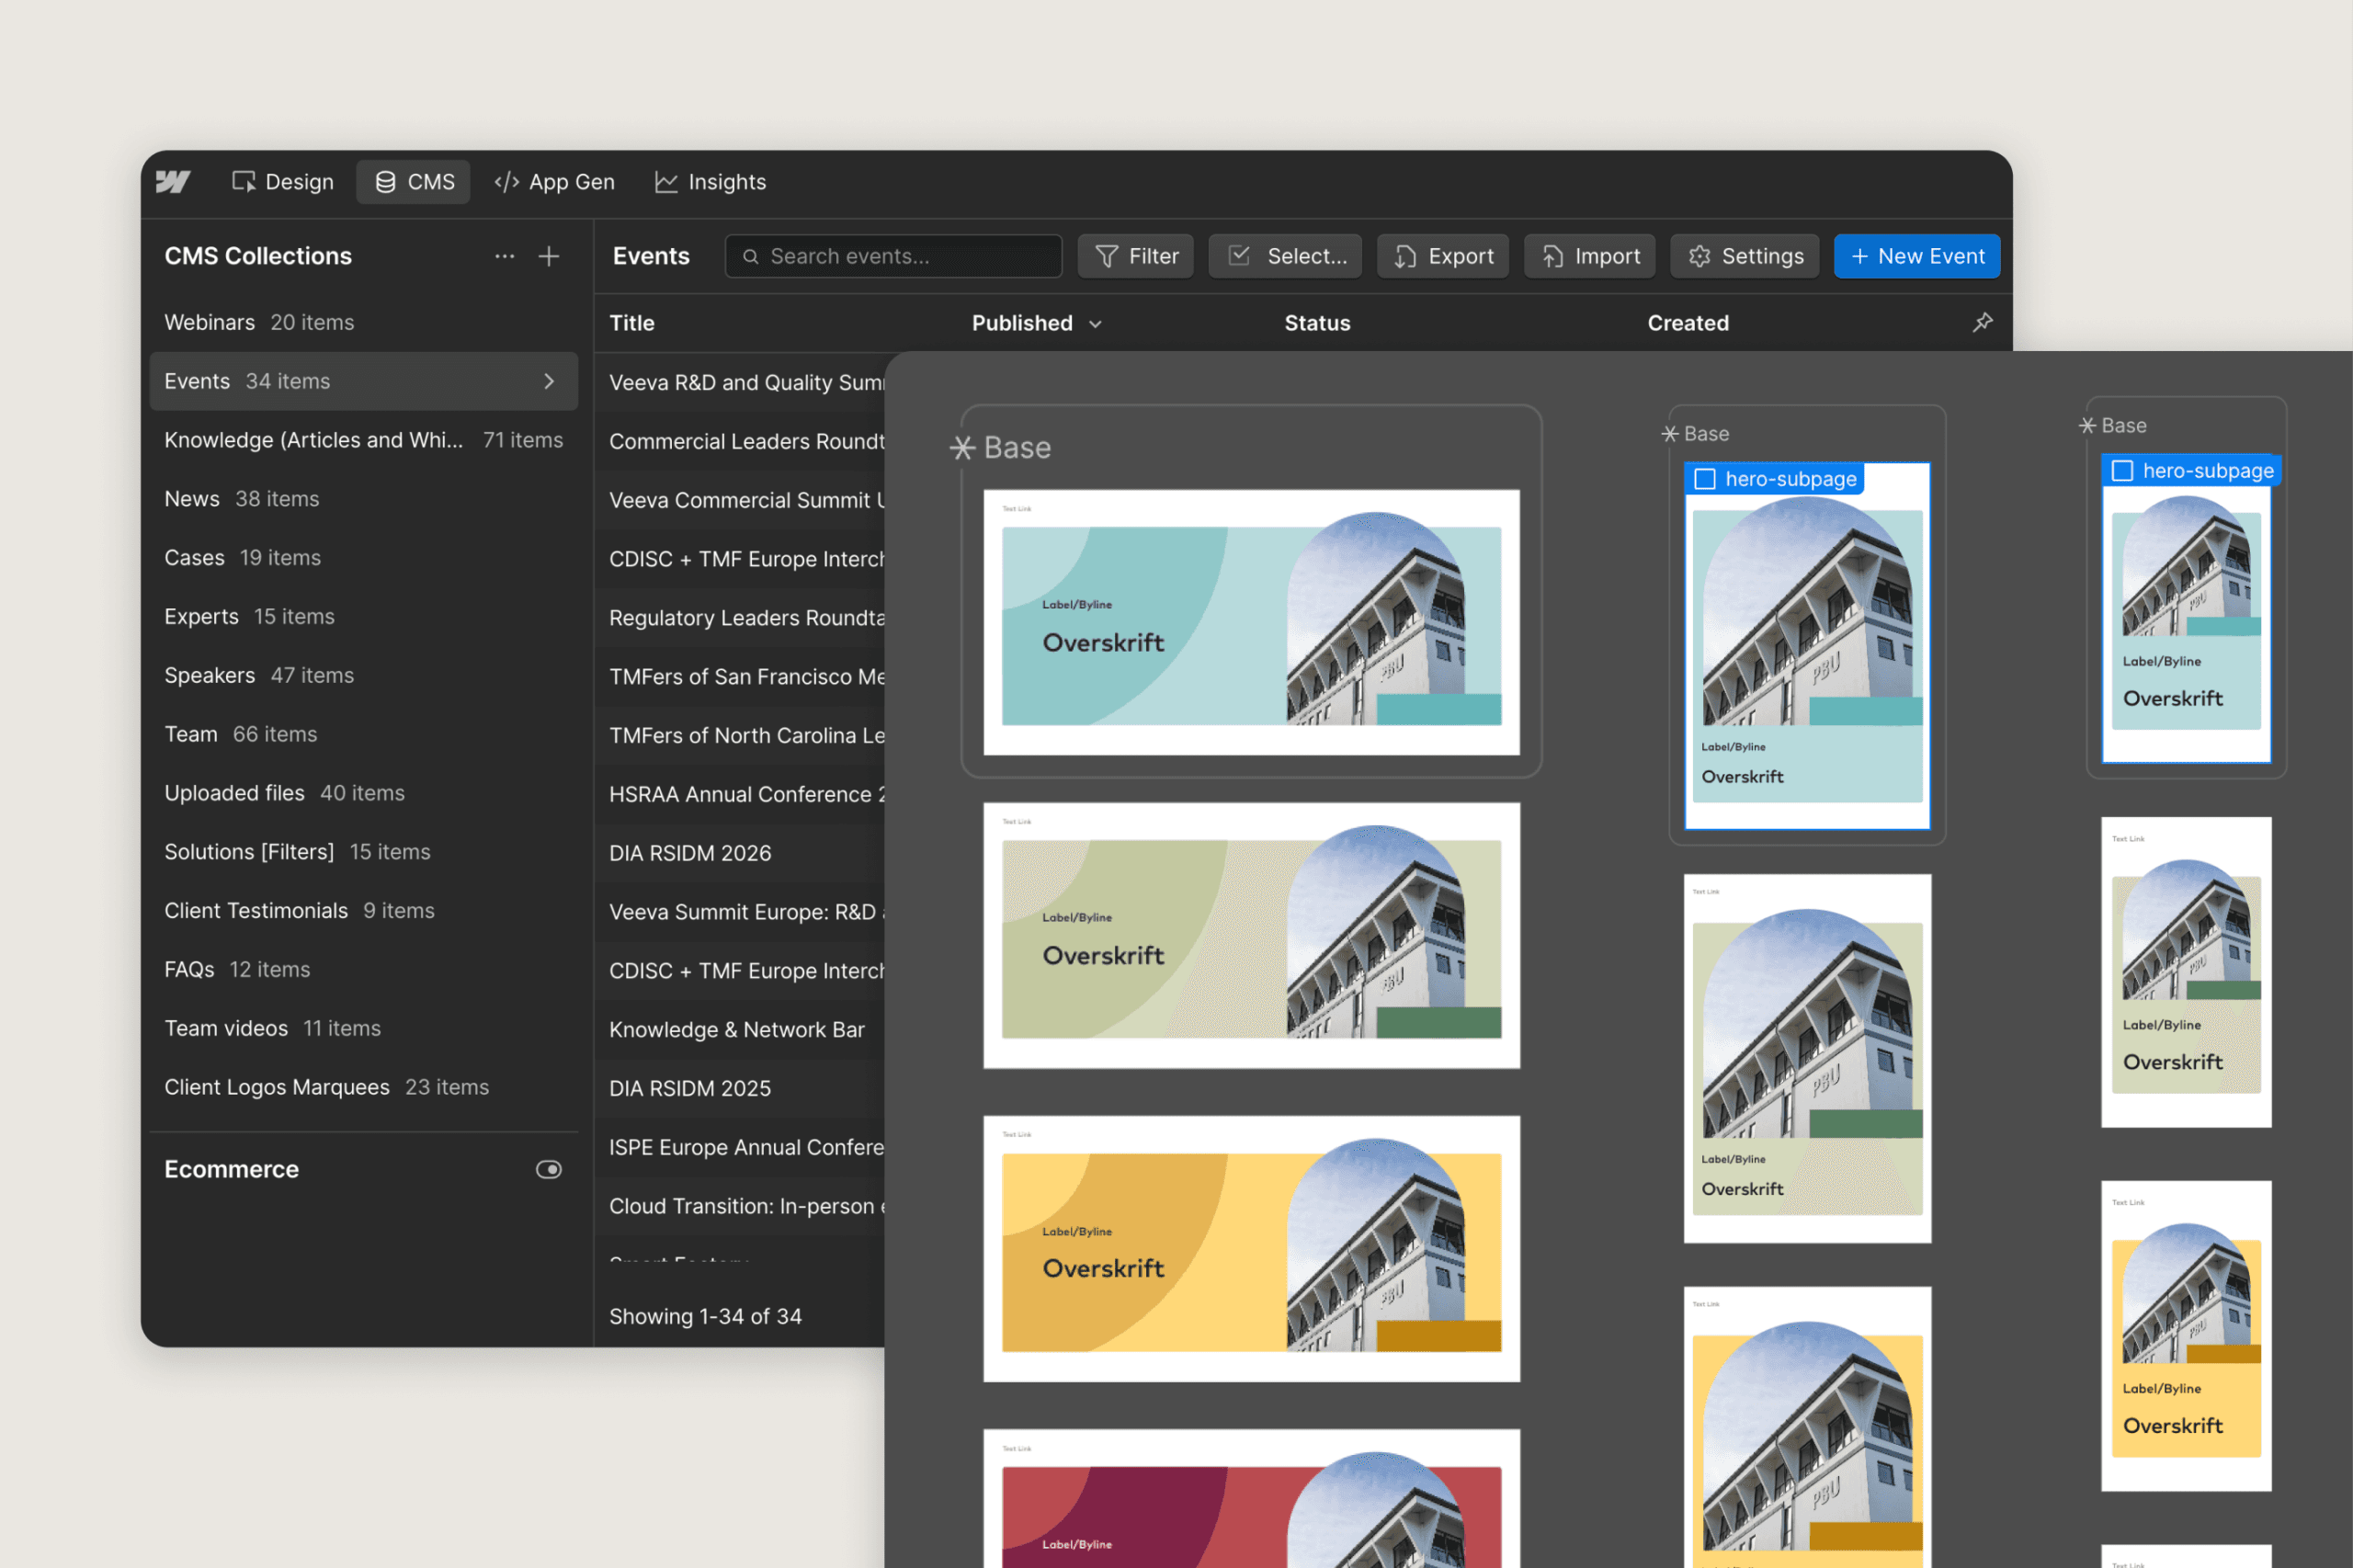Click the Export button
Screen dimensions: 2353x1568
pyautogui.click(x=1442, y=256)
